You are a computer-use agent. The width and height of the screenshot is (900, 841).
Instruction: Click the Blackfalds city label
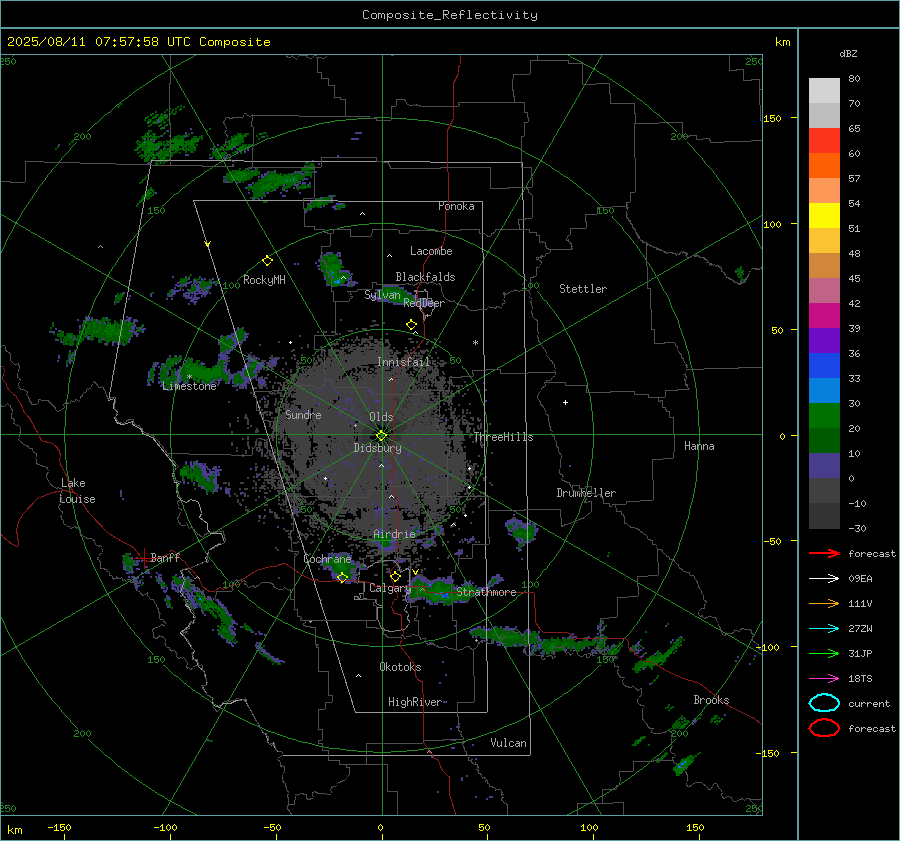coord(425,277)
